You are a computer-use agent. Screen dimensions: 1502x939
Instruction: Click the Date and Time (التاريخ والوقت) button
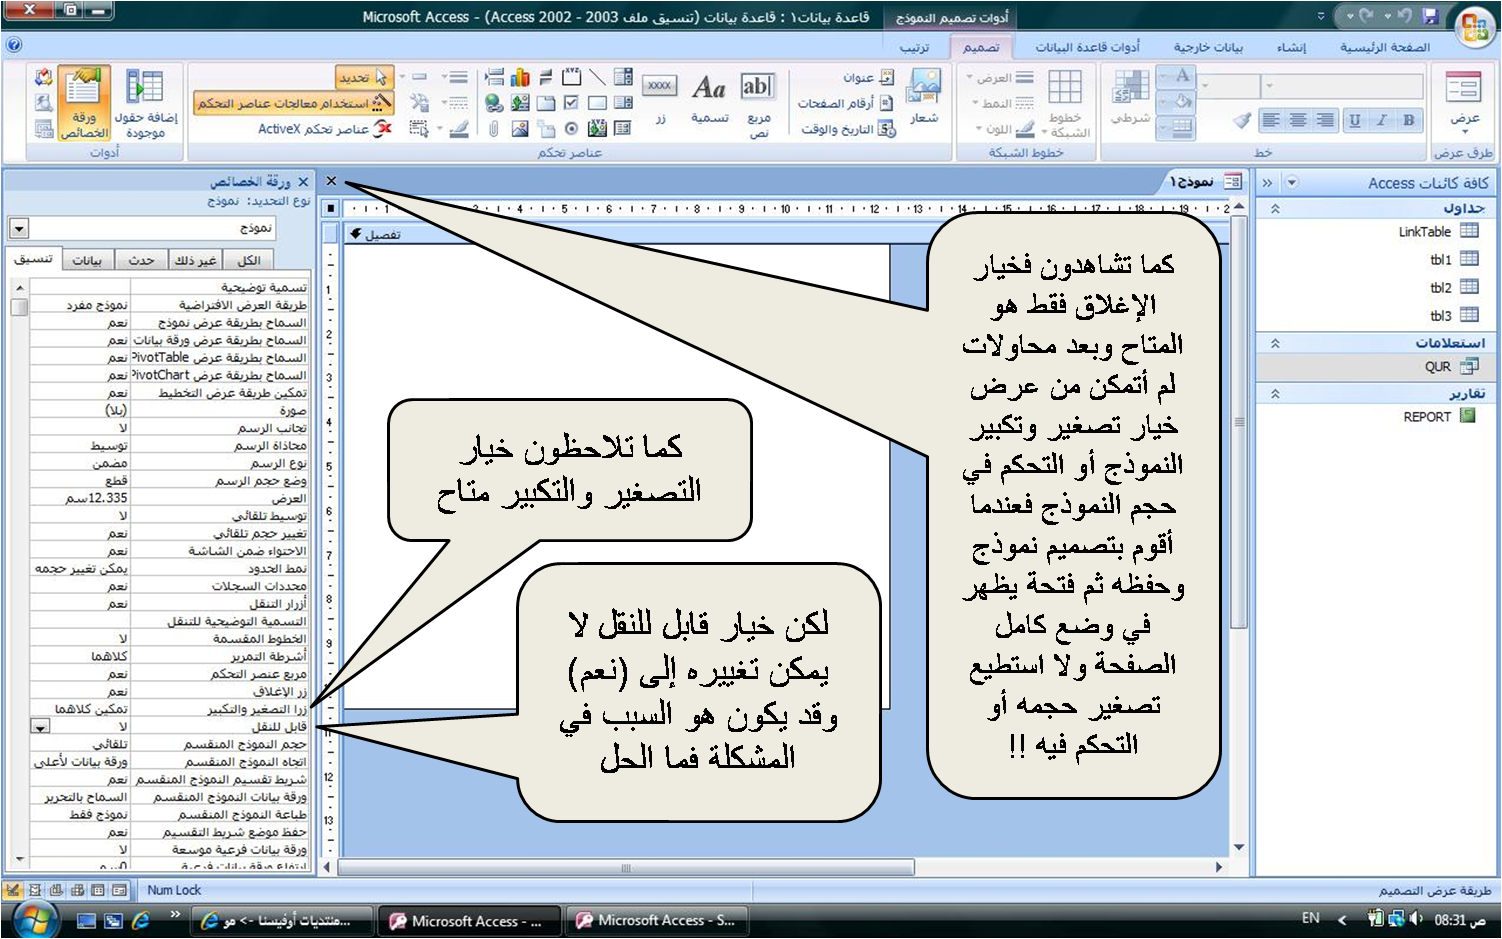click(848, 129)
